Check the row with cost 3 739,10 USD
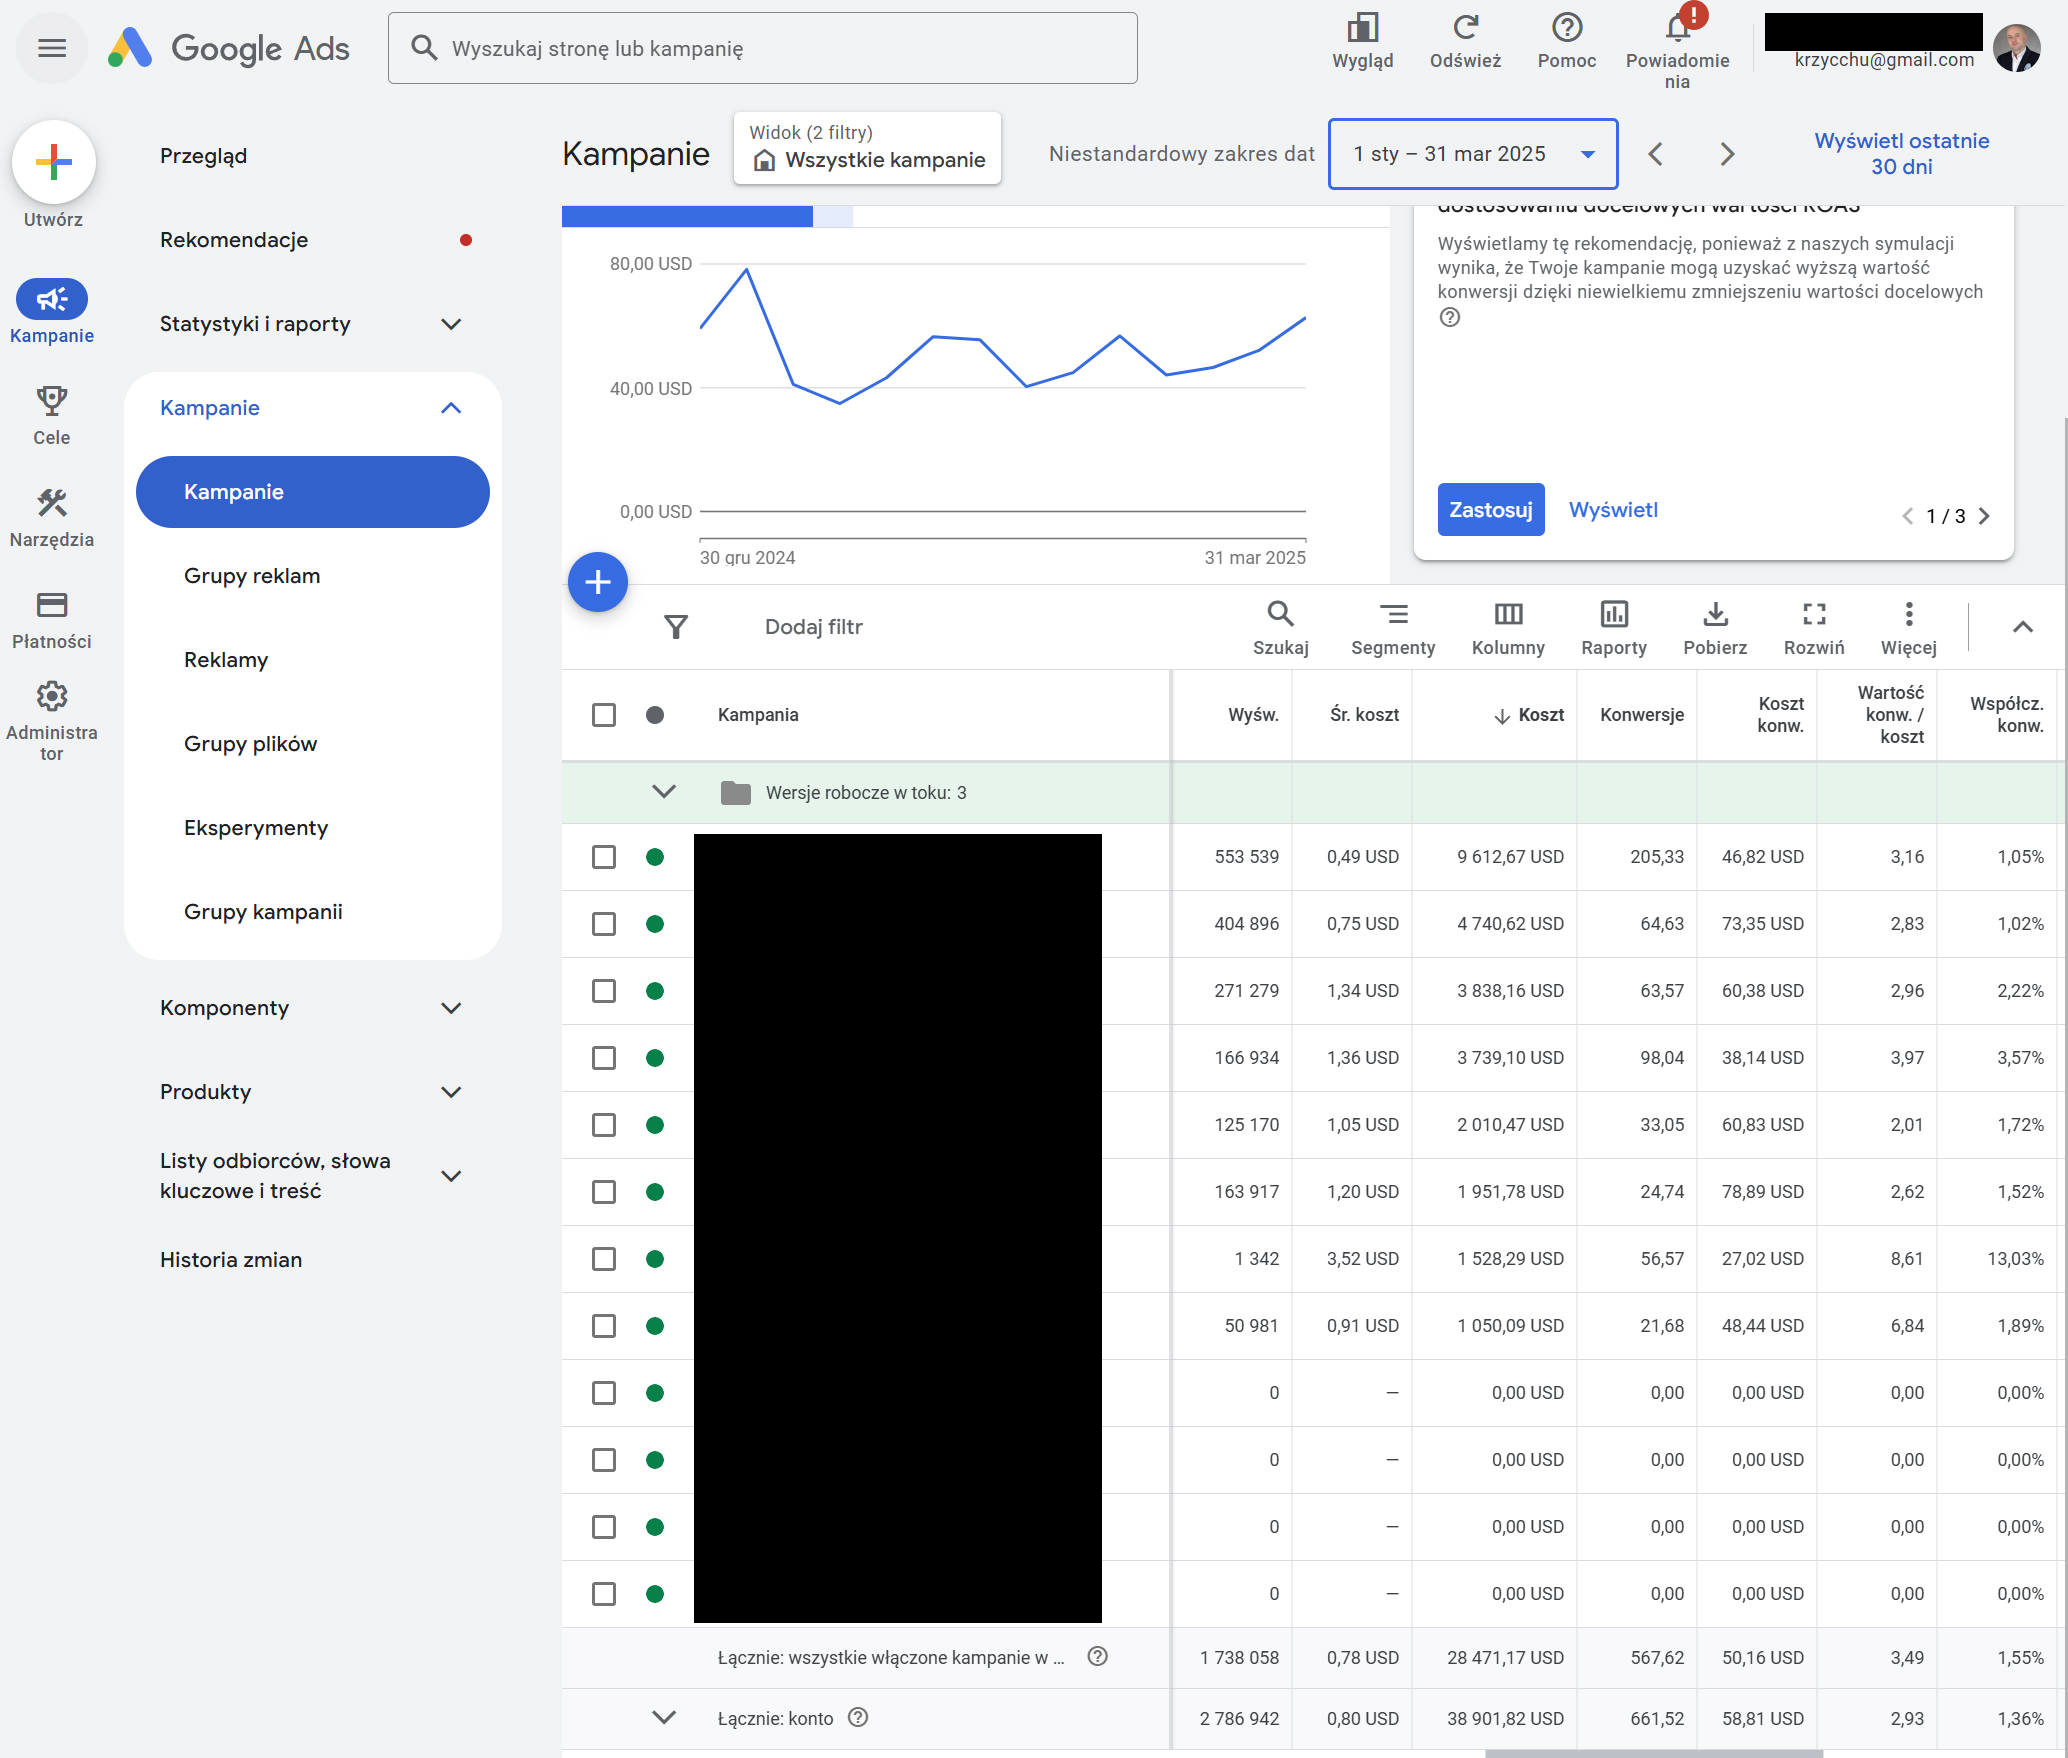2068x1758 pixels. pos(604,1058)
